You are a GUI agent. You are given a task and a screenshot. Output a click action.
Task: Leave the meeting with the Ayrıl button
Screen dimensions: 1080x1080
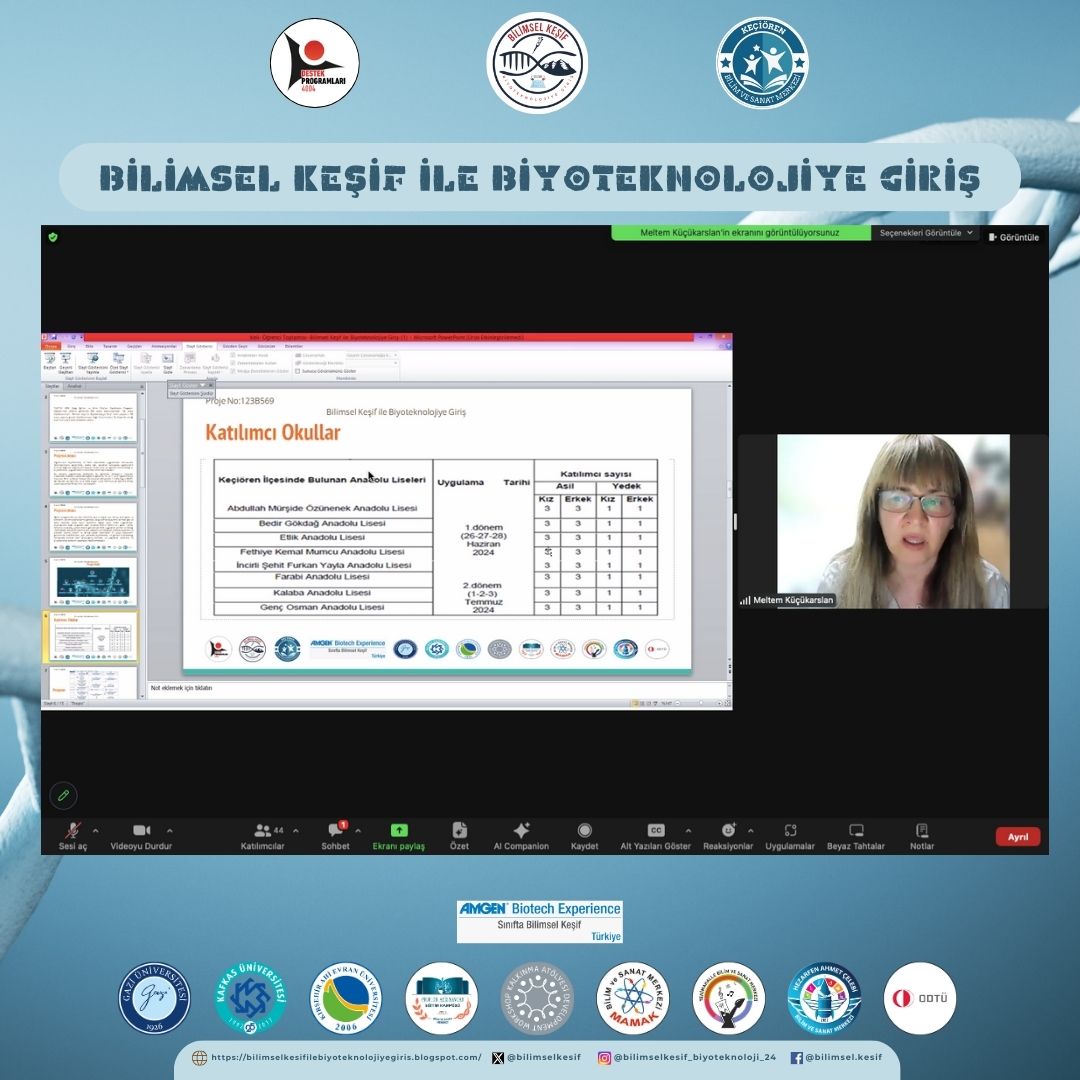[1018, 836]
